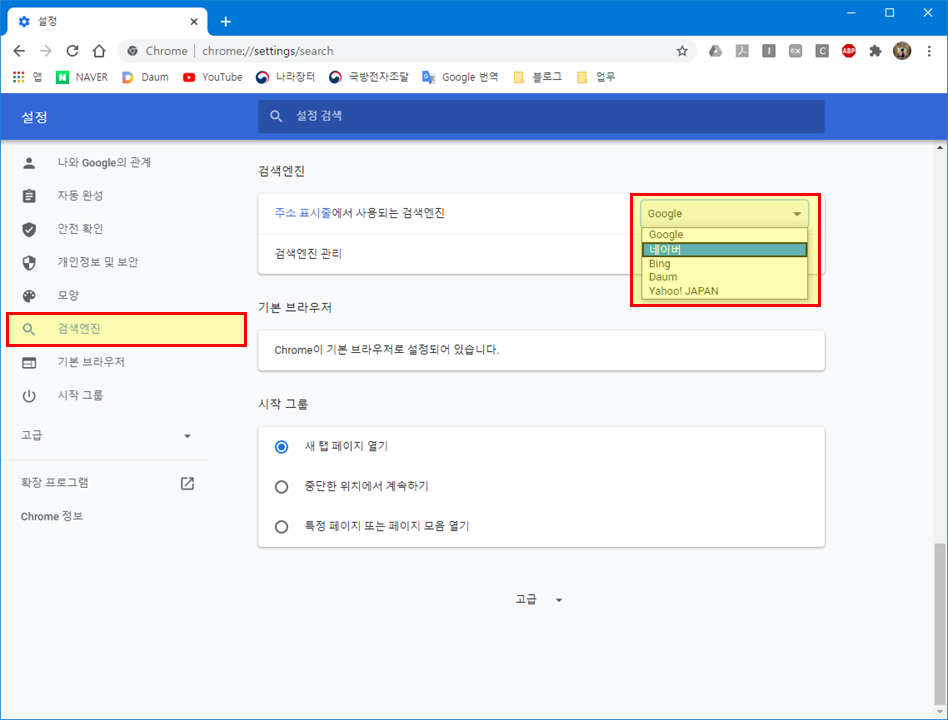Open 검색엔진 settings in sidebar
The height and width of the screenshot is (720, 948).
126,329
